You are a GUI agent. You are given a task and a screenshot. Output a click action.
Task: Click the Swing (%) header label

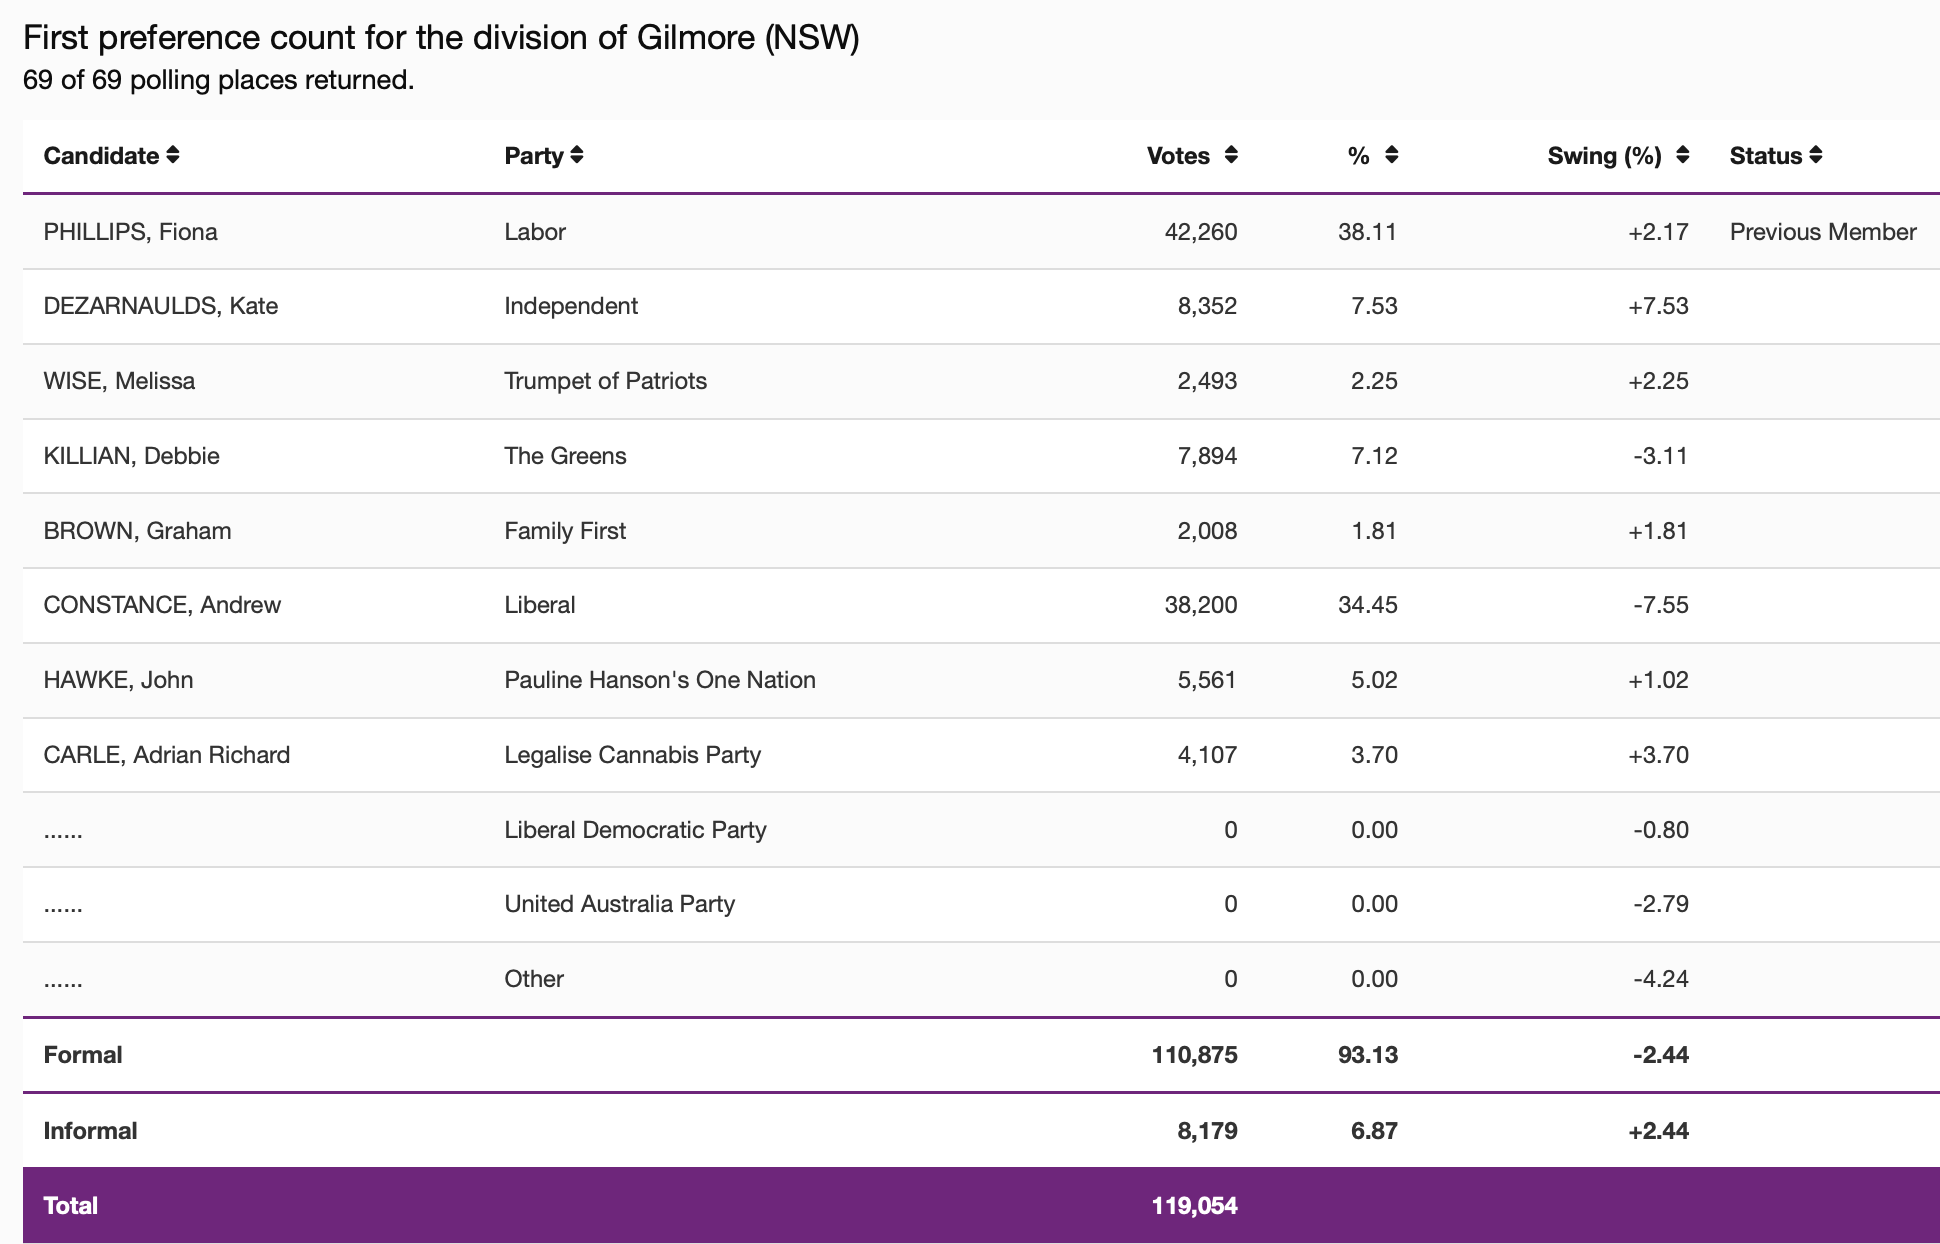click(x=1604, y=156)
